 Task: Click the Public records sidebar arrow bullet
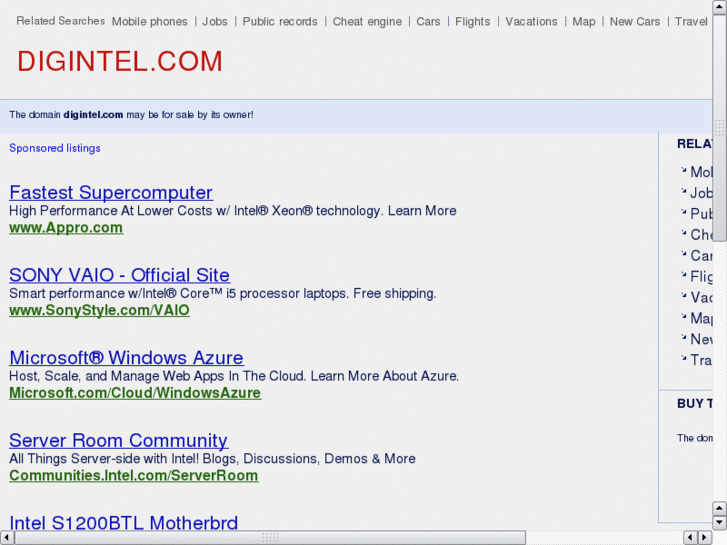click(x=683, y=212)
